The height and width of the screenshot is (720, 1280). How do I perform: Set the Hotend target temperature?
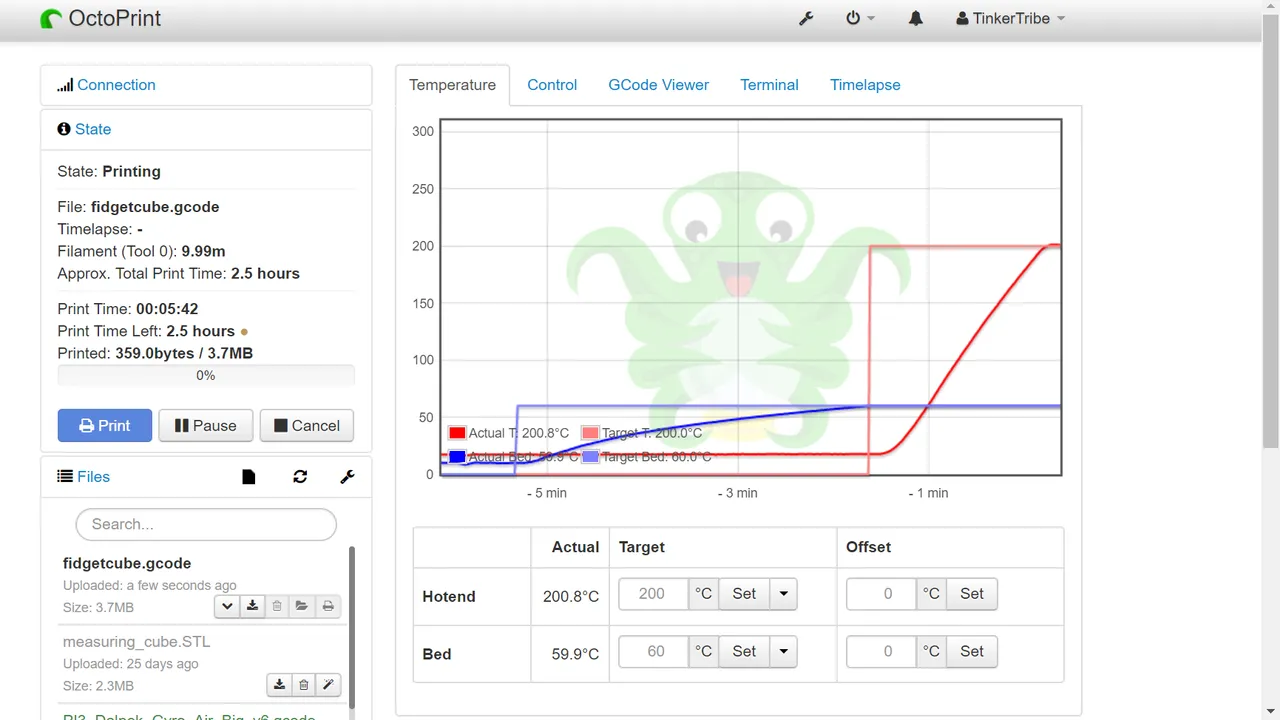[x=744, y=594]
